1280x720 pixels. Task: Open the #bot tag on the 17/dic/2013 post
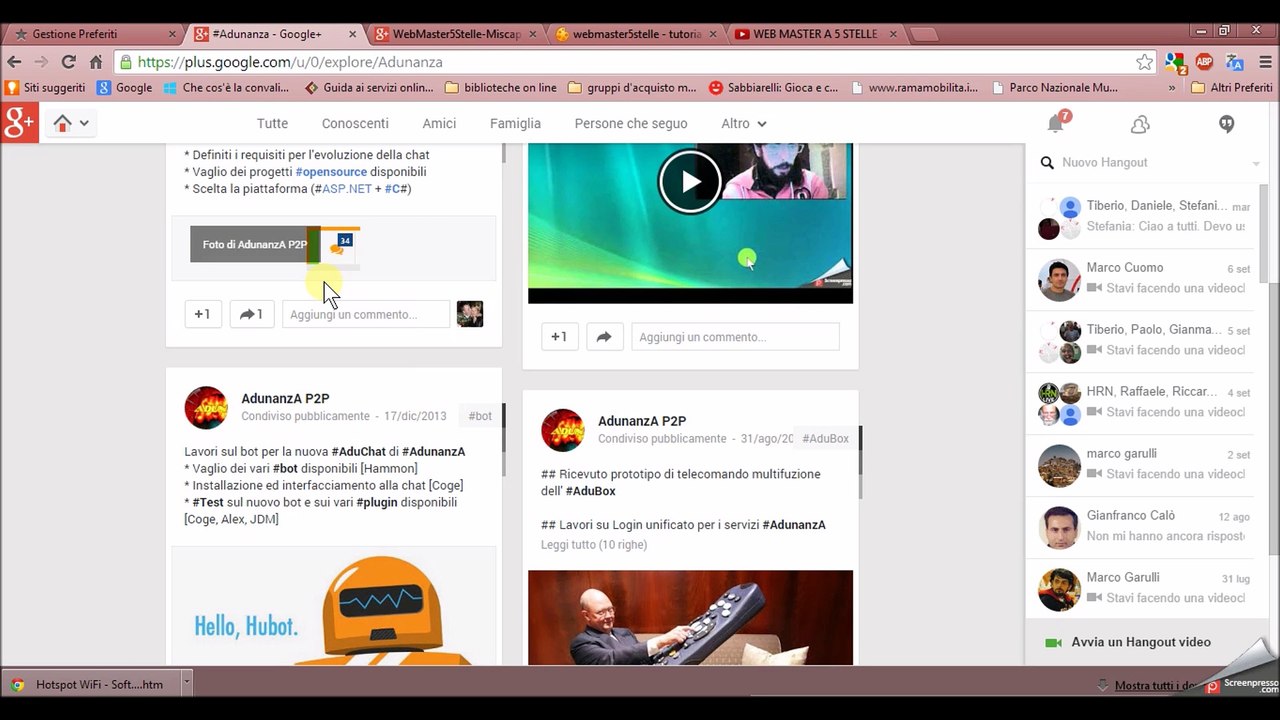[x=480, y=416]
